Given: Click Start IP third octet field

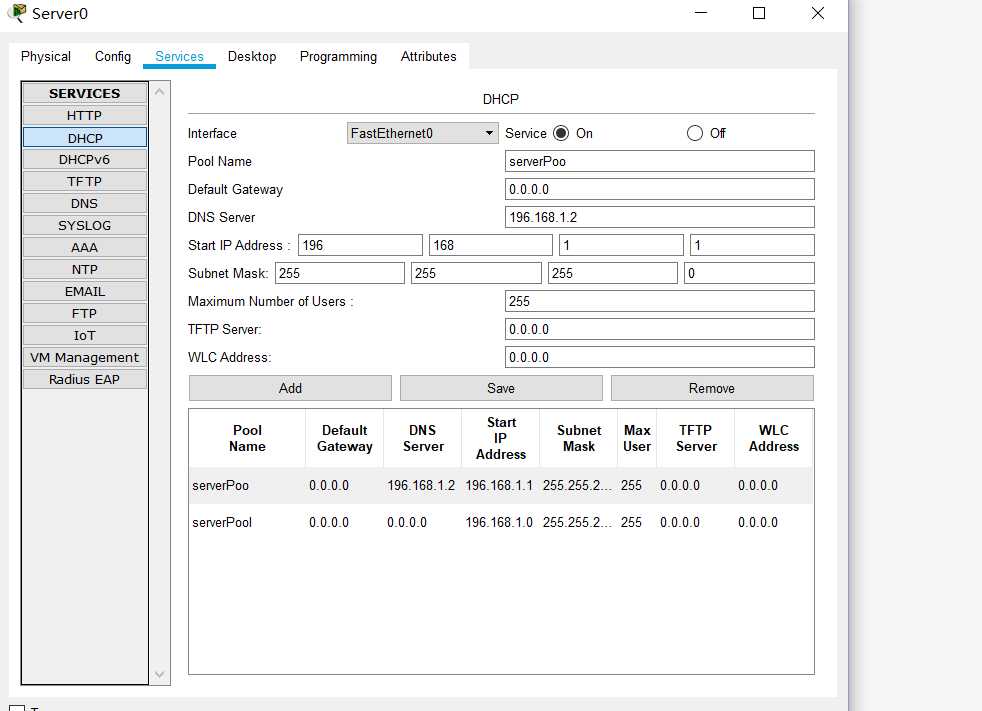Looking at the screenshot, I should [x=621, y=245].
